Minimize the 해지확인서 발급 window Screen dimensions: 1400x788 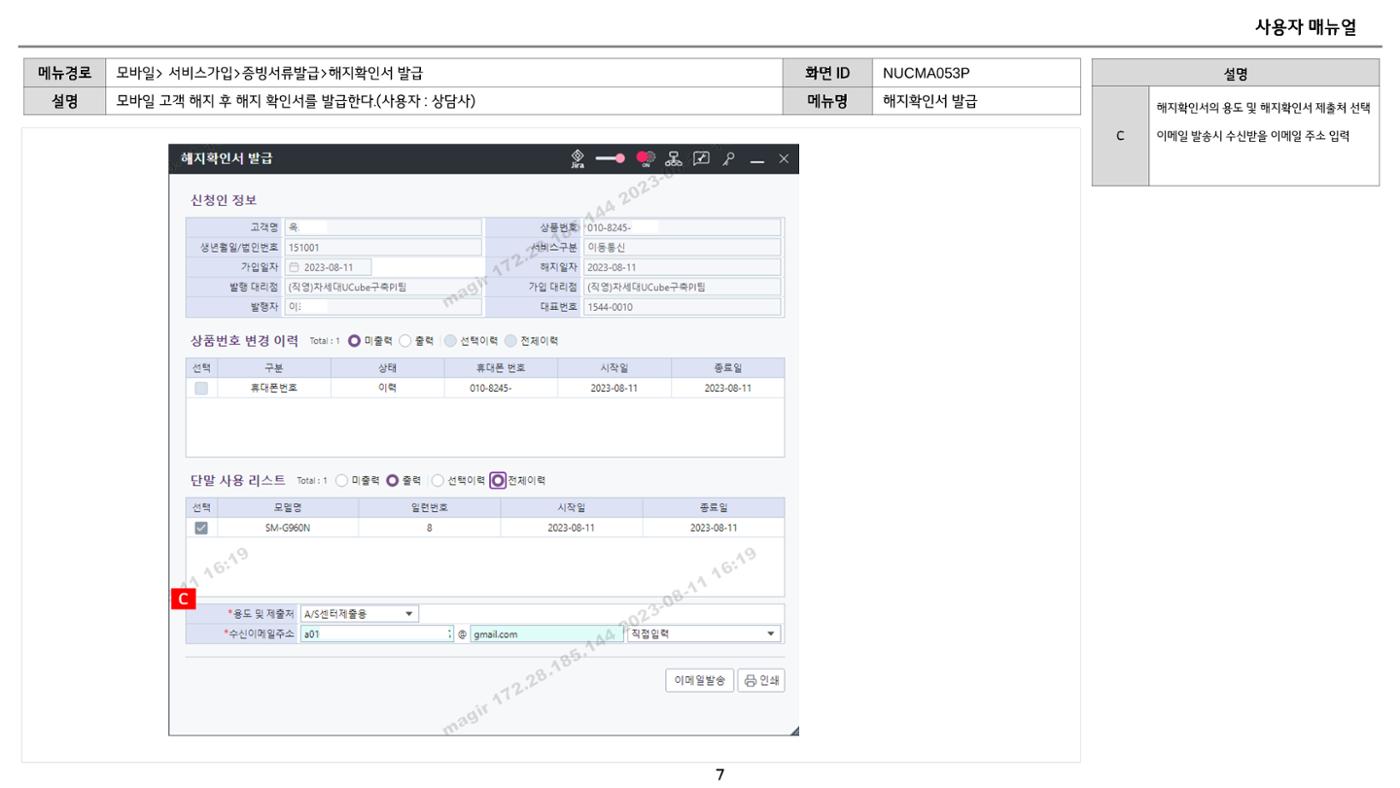tap(757, 159)
